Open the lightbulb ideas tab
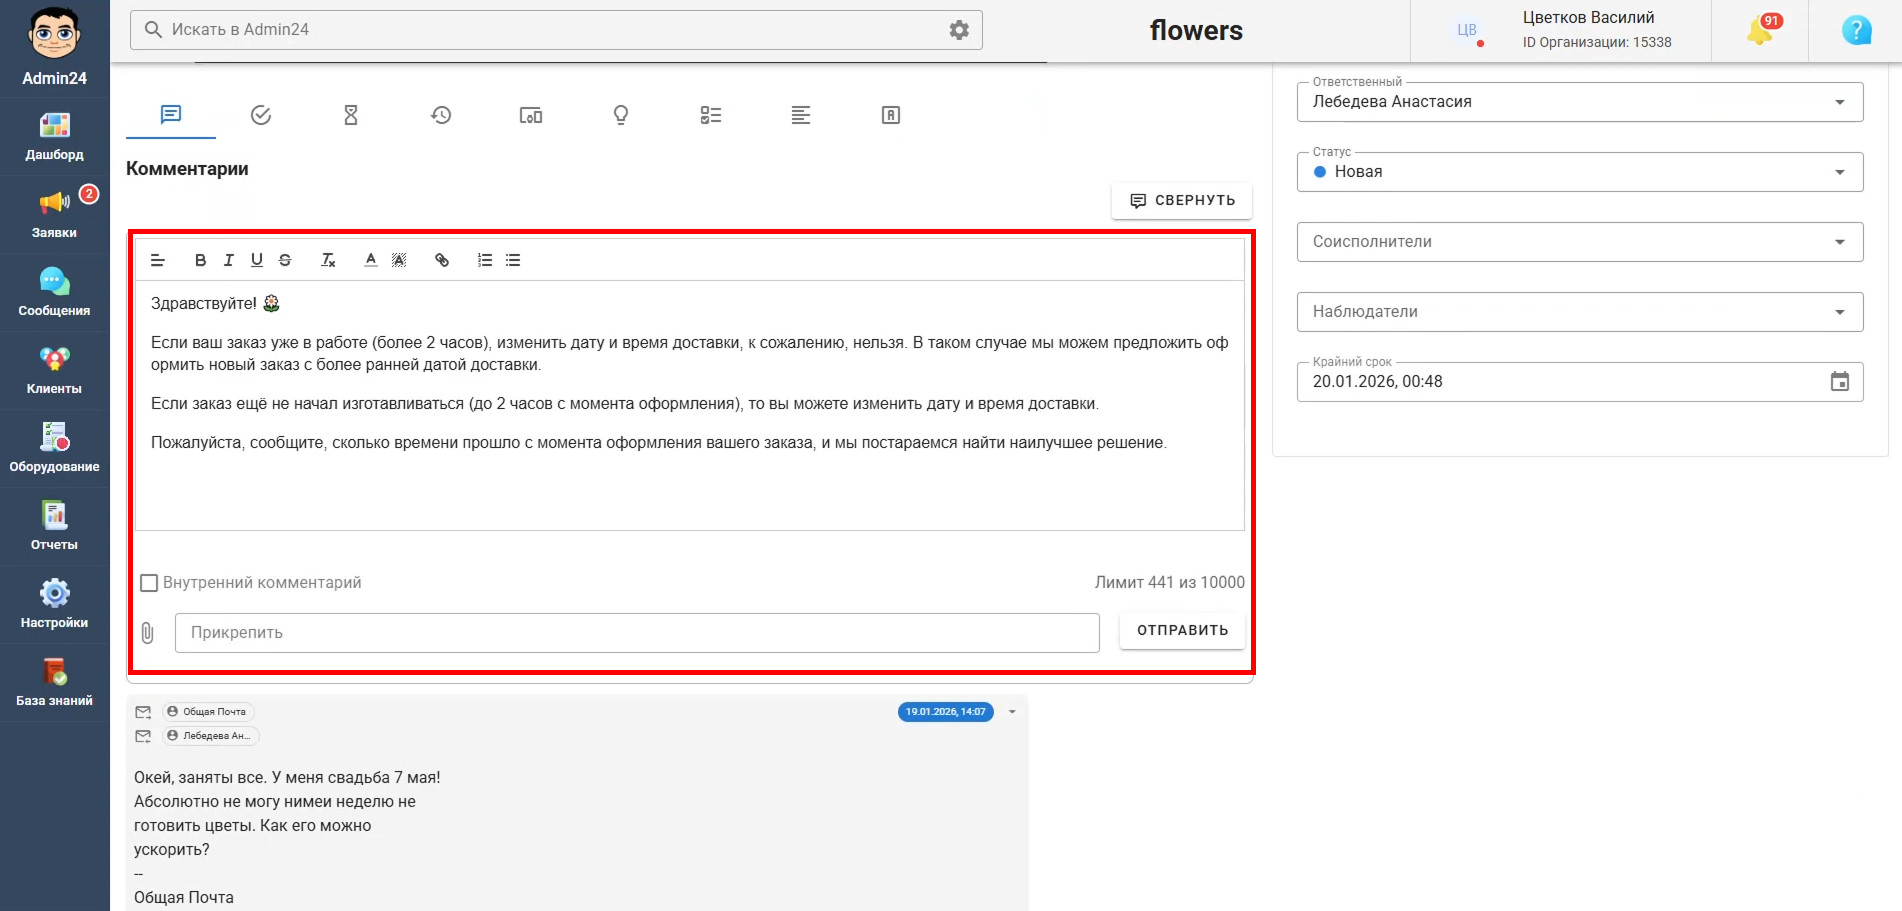 coord(621,115)
